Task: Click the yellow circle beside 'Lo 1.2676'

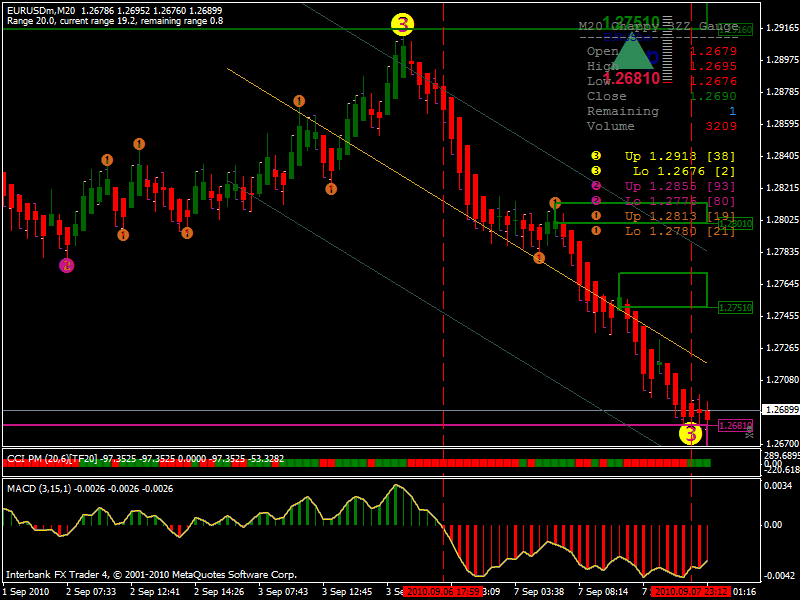Action: click(596, 172)
